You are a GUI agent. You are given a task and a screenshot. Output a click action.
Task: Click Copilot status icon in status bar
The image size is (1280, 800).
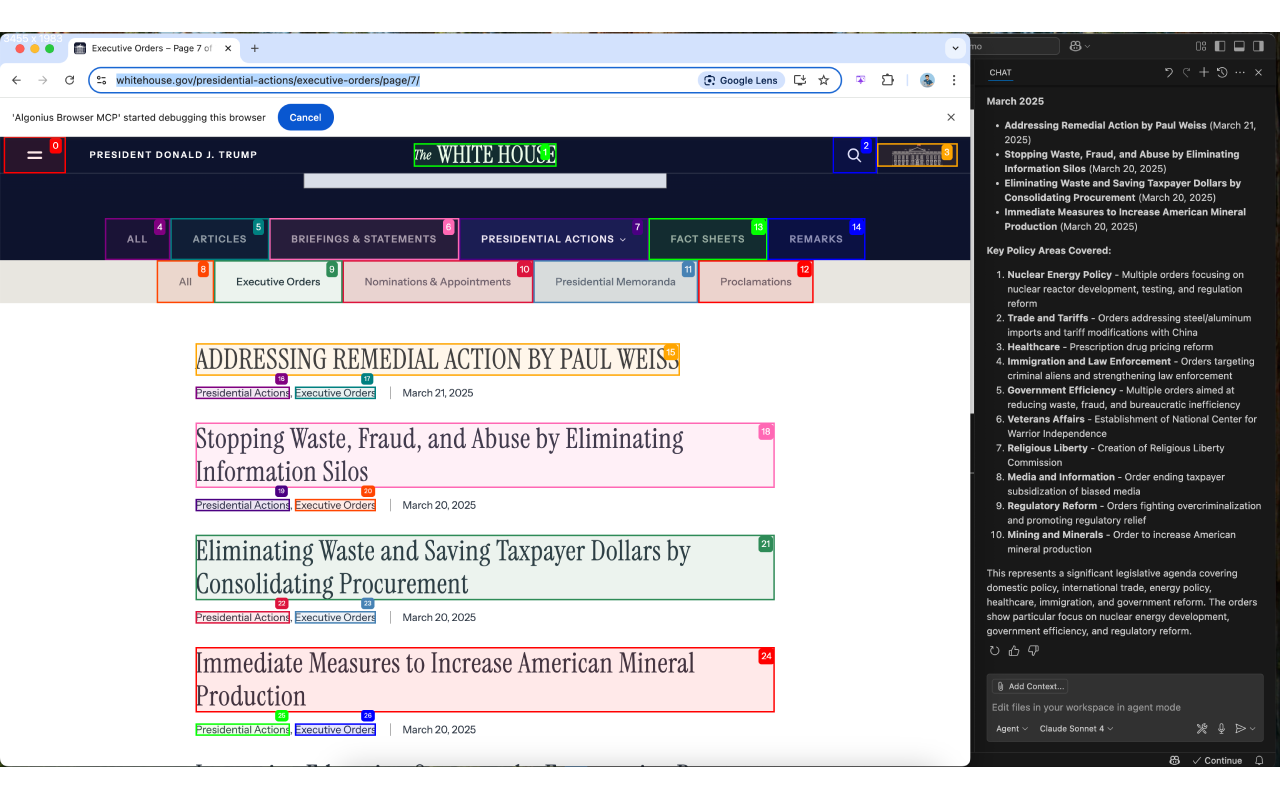coord(1174,760)
